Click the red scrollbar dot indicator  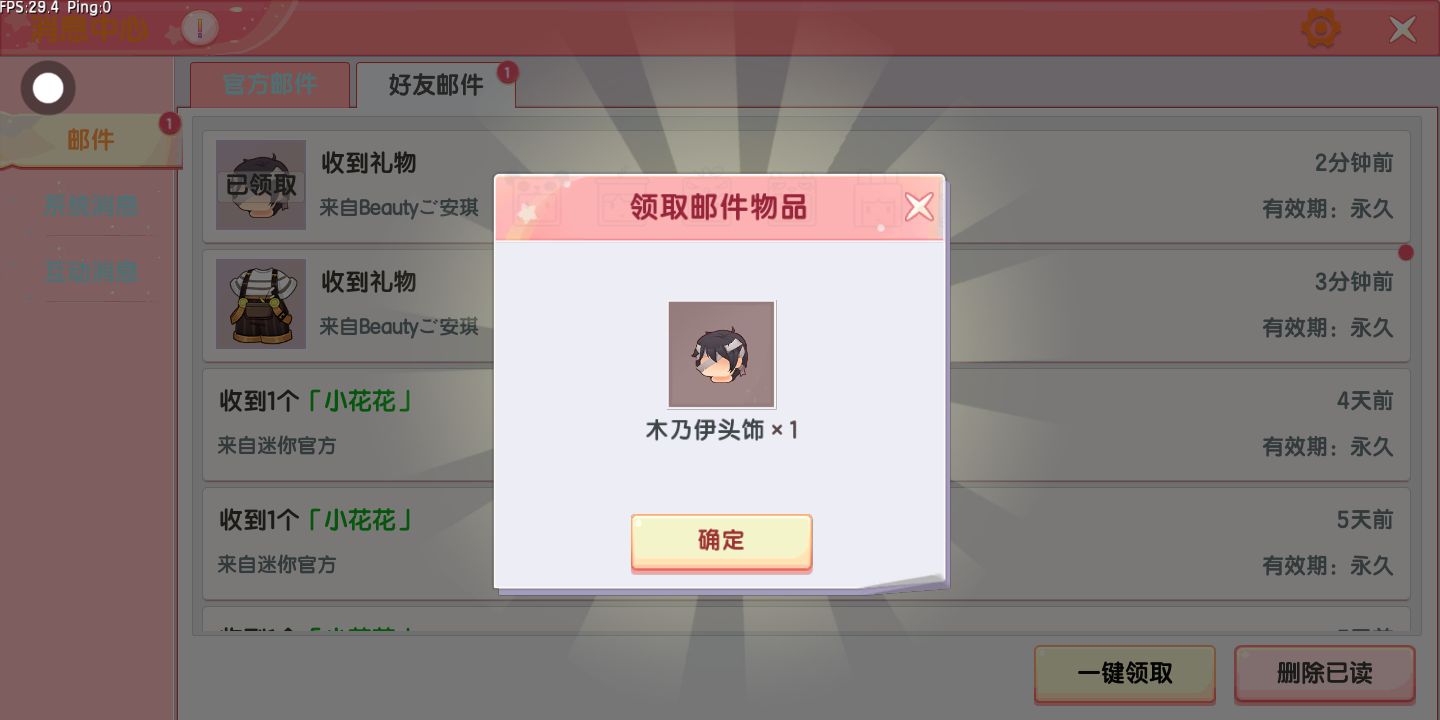point(1406,252)
